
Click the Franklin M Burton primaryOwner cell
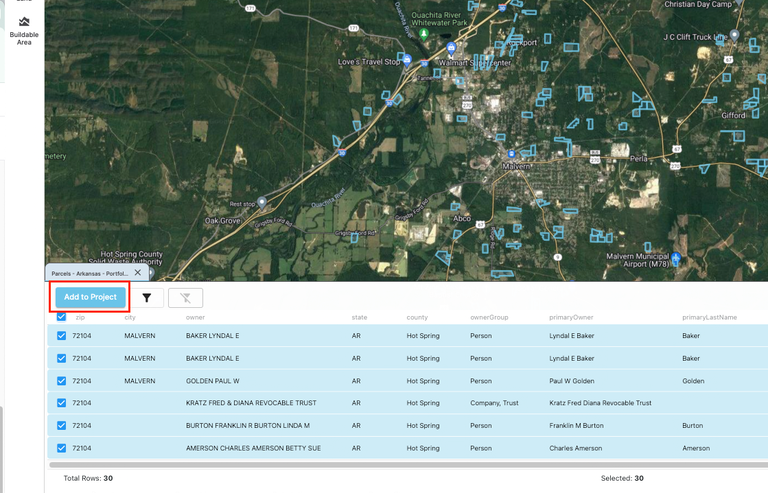coord(576,425)
